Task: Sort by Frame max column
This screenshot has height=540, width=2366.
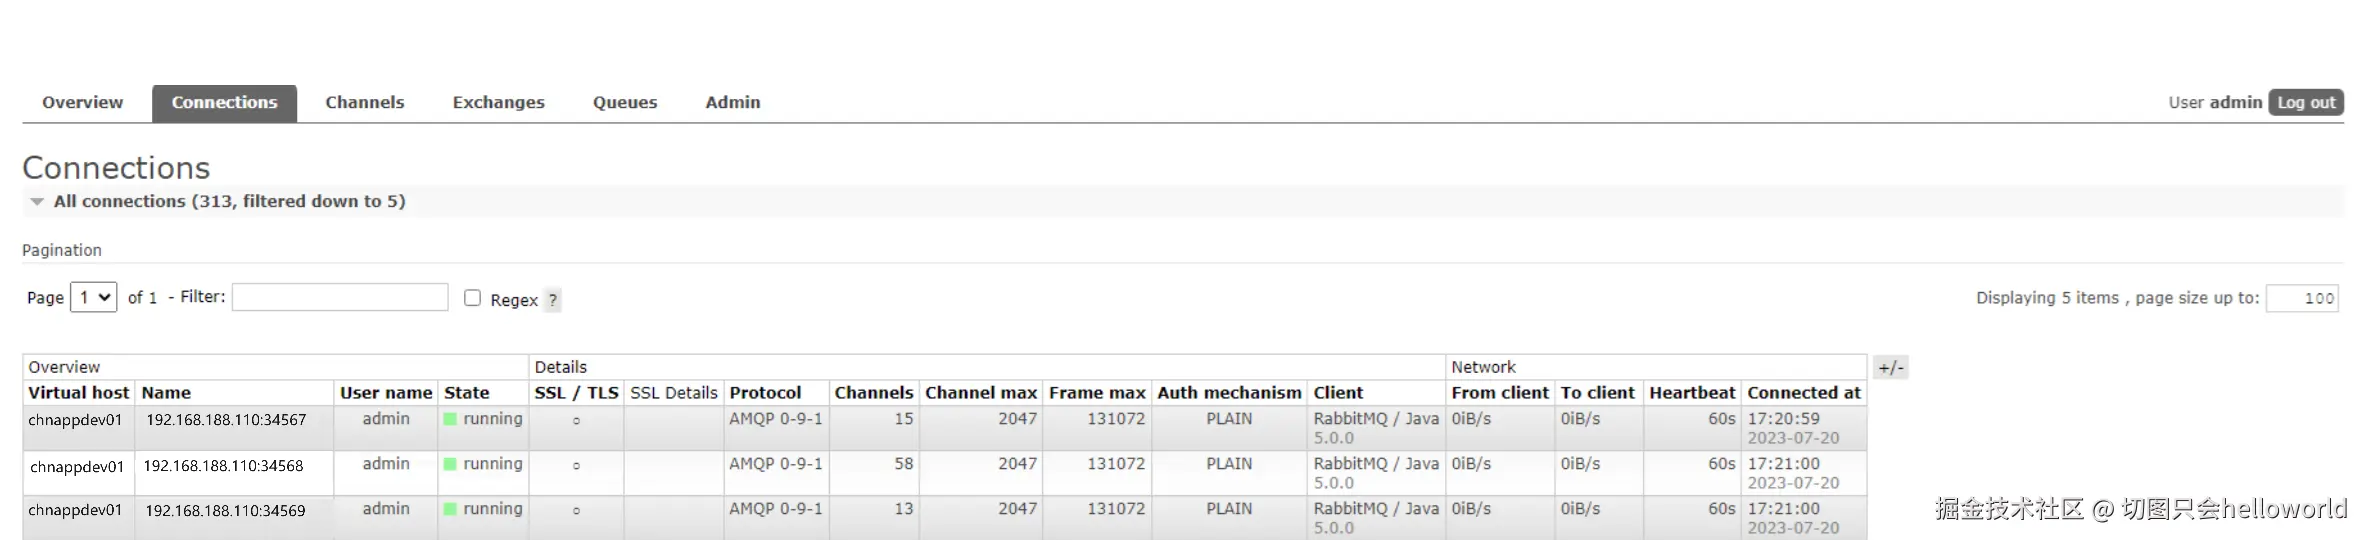Action: [x=1097, y=393]
